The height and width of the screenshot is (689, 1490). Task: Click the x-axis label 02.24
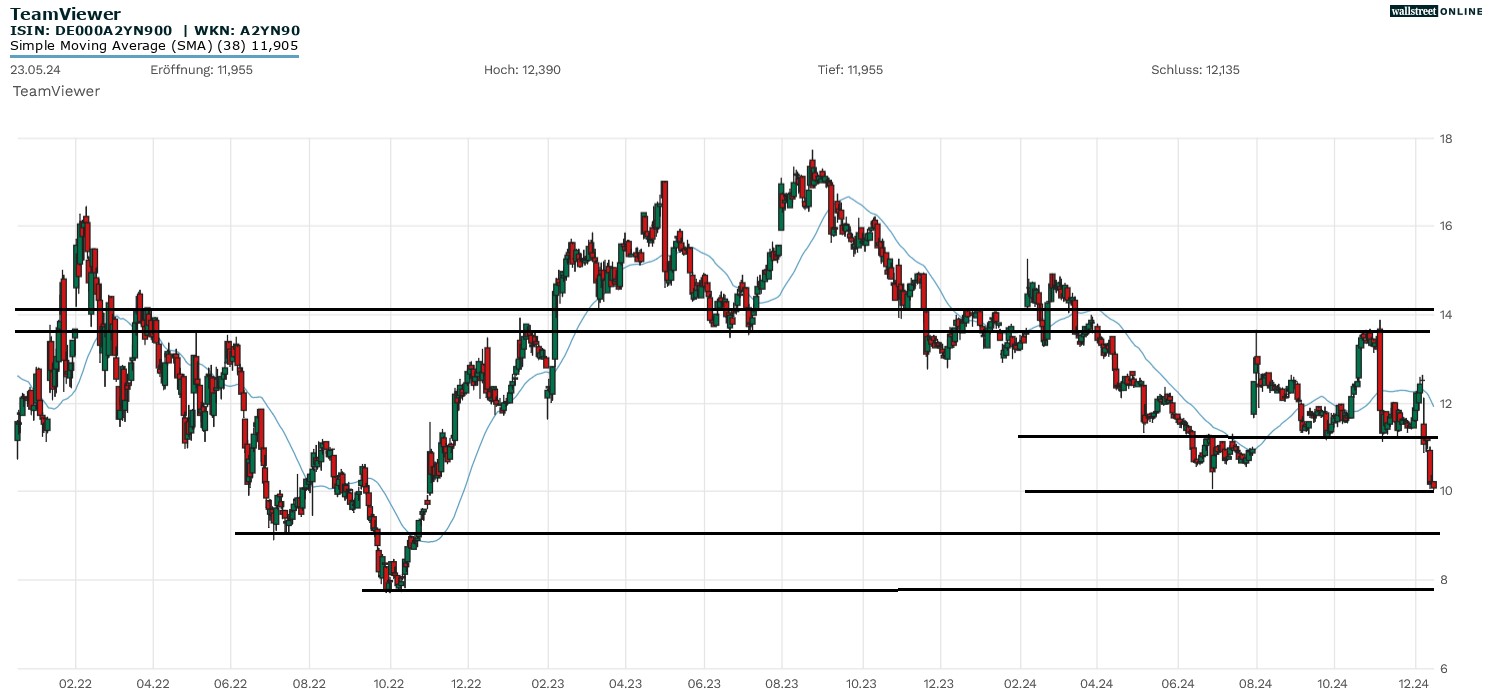1020,684
